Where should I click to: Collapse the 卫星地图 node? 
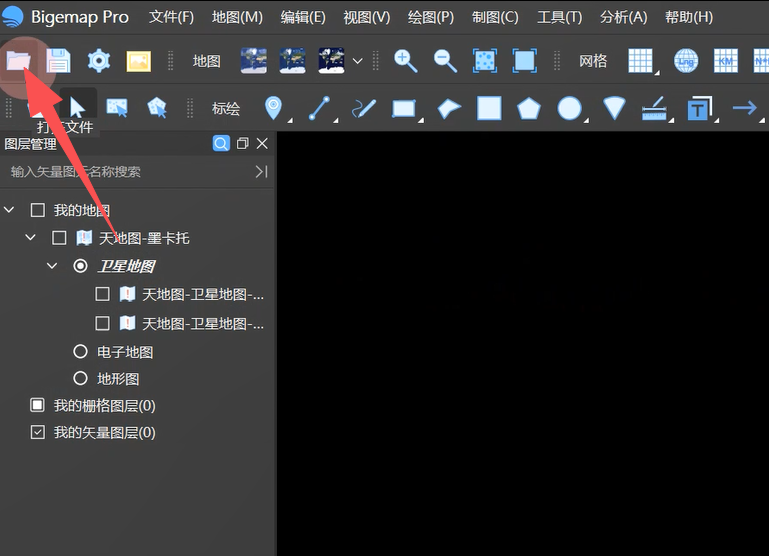(x=52, y=266)
